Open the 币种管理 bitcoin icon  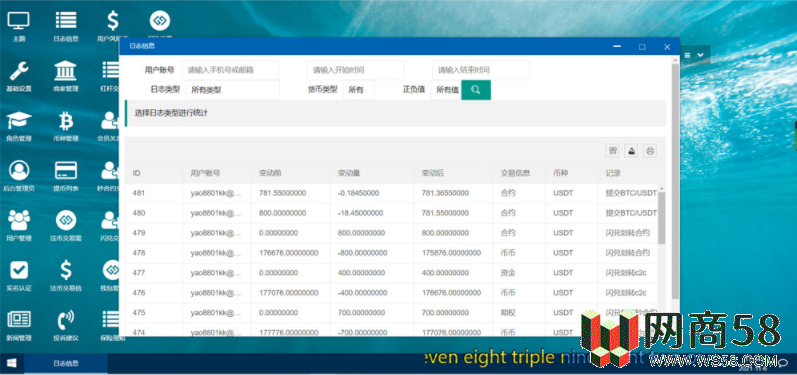click(66, 126)
